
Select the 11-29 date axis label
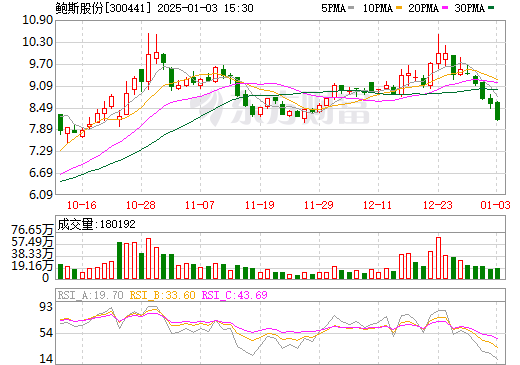click(319, 205)
